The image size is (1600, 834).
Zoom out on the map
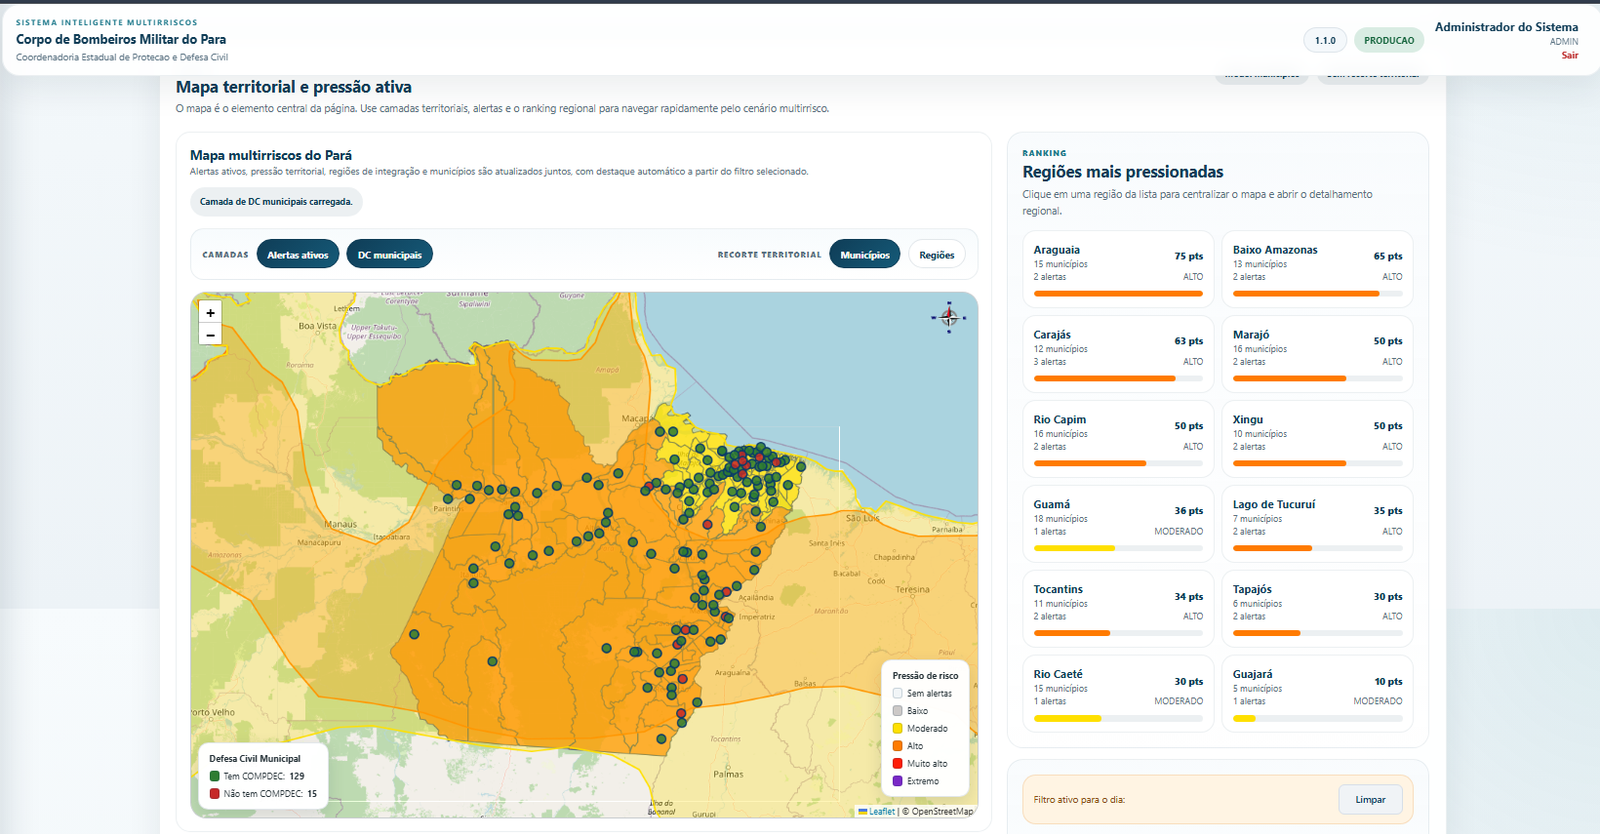coord(210,335)
